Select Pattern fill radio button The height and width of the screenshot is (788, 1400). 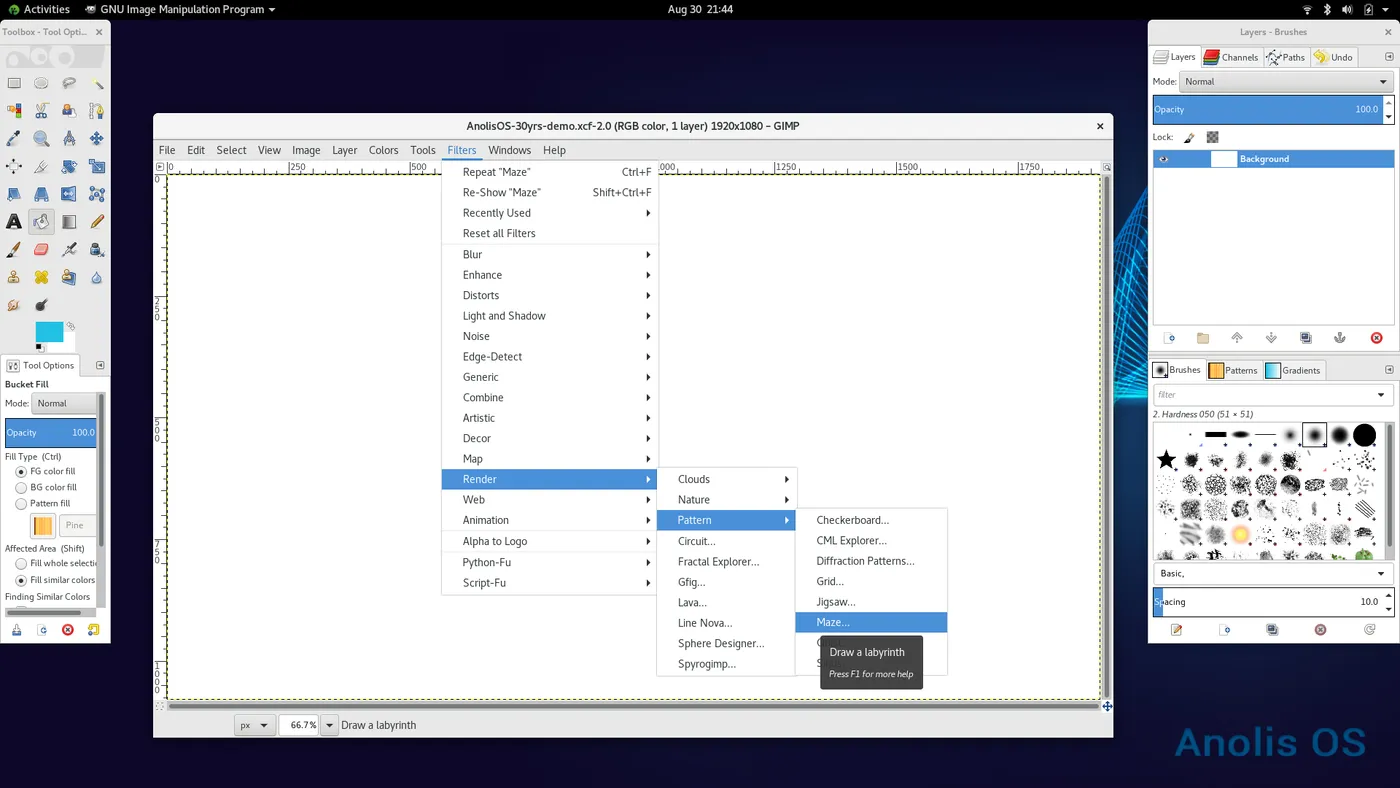[x=21, y=504]
